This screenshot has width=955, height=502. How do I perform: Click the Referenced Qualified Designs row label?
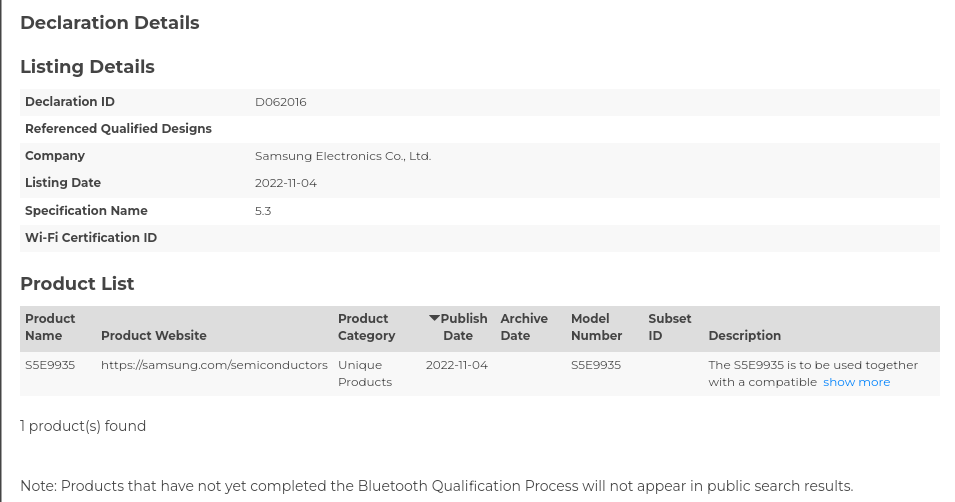pyautogui.click(x=118, y=129)
